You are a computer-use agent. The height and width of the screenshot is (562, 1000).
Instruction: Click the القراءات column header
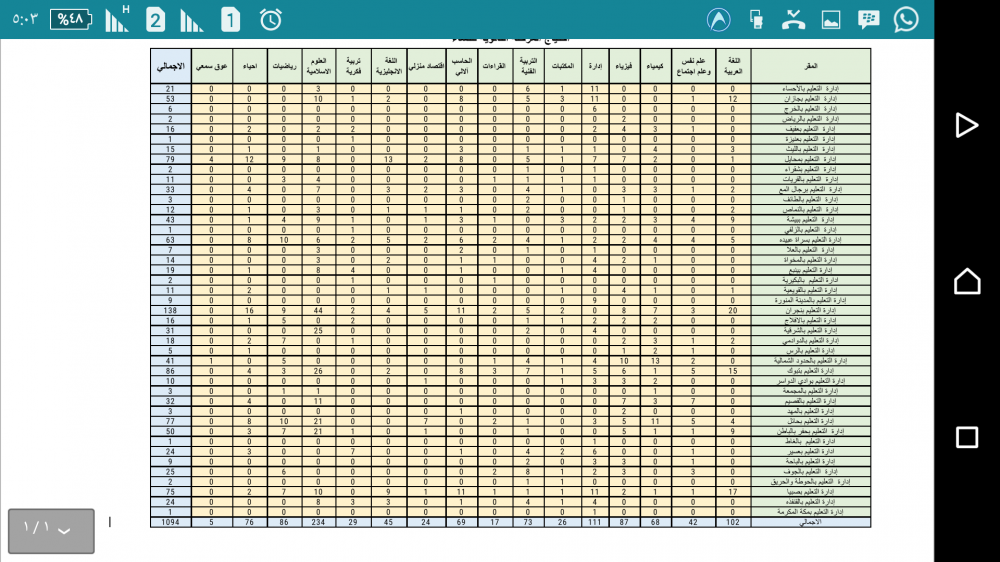pyautogui.click(x=494, y=66)
